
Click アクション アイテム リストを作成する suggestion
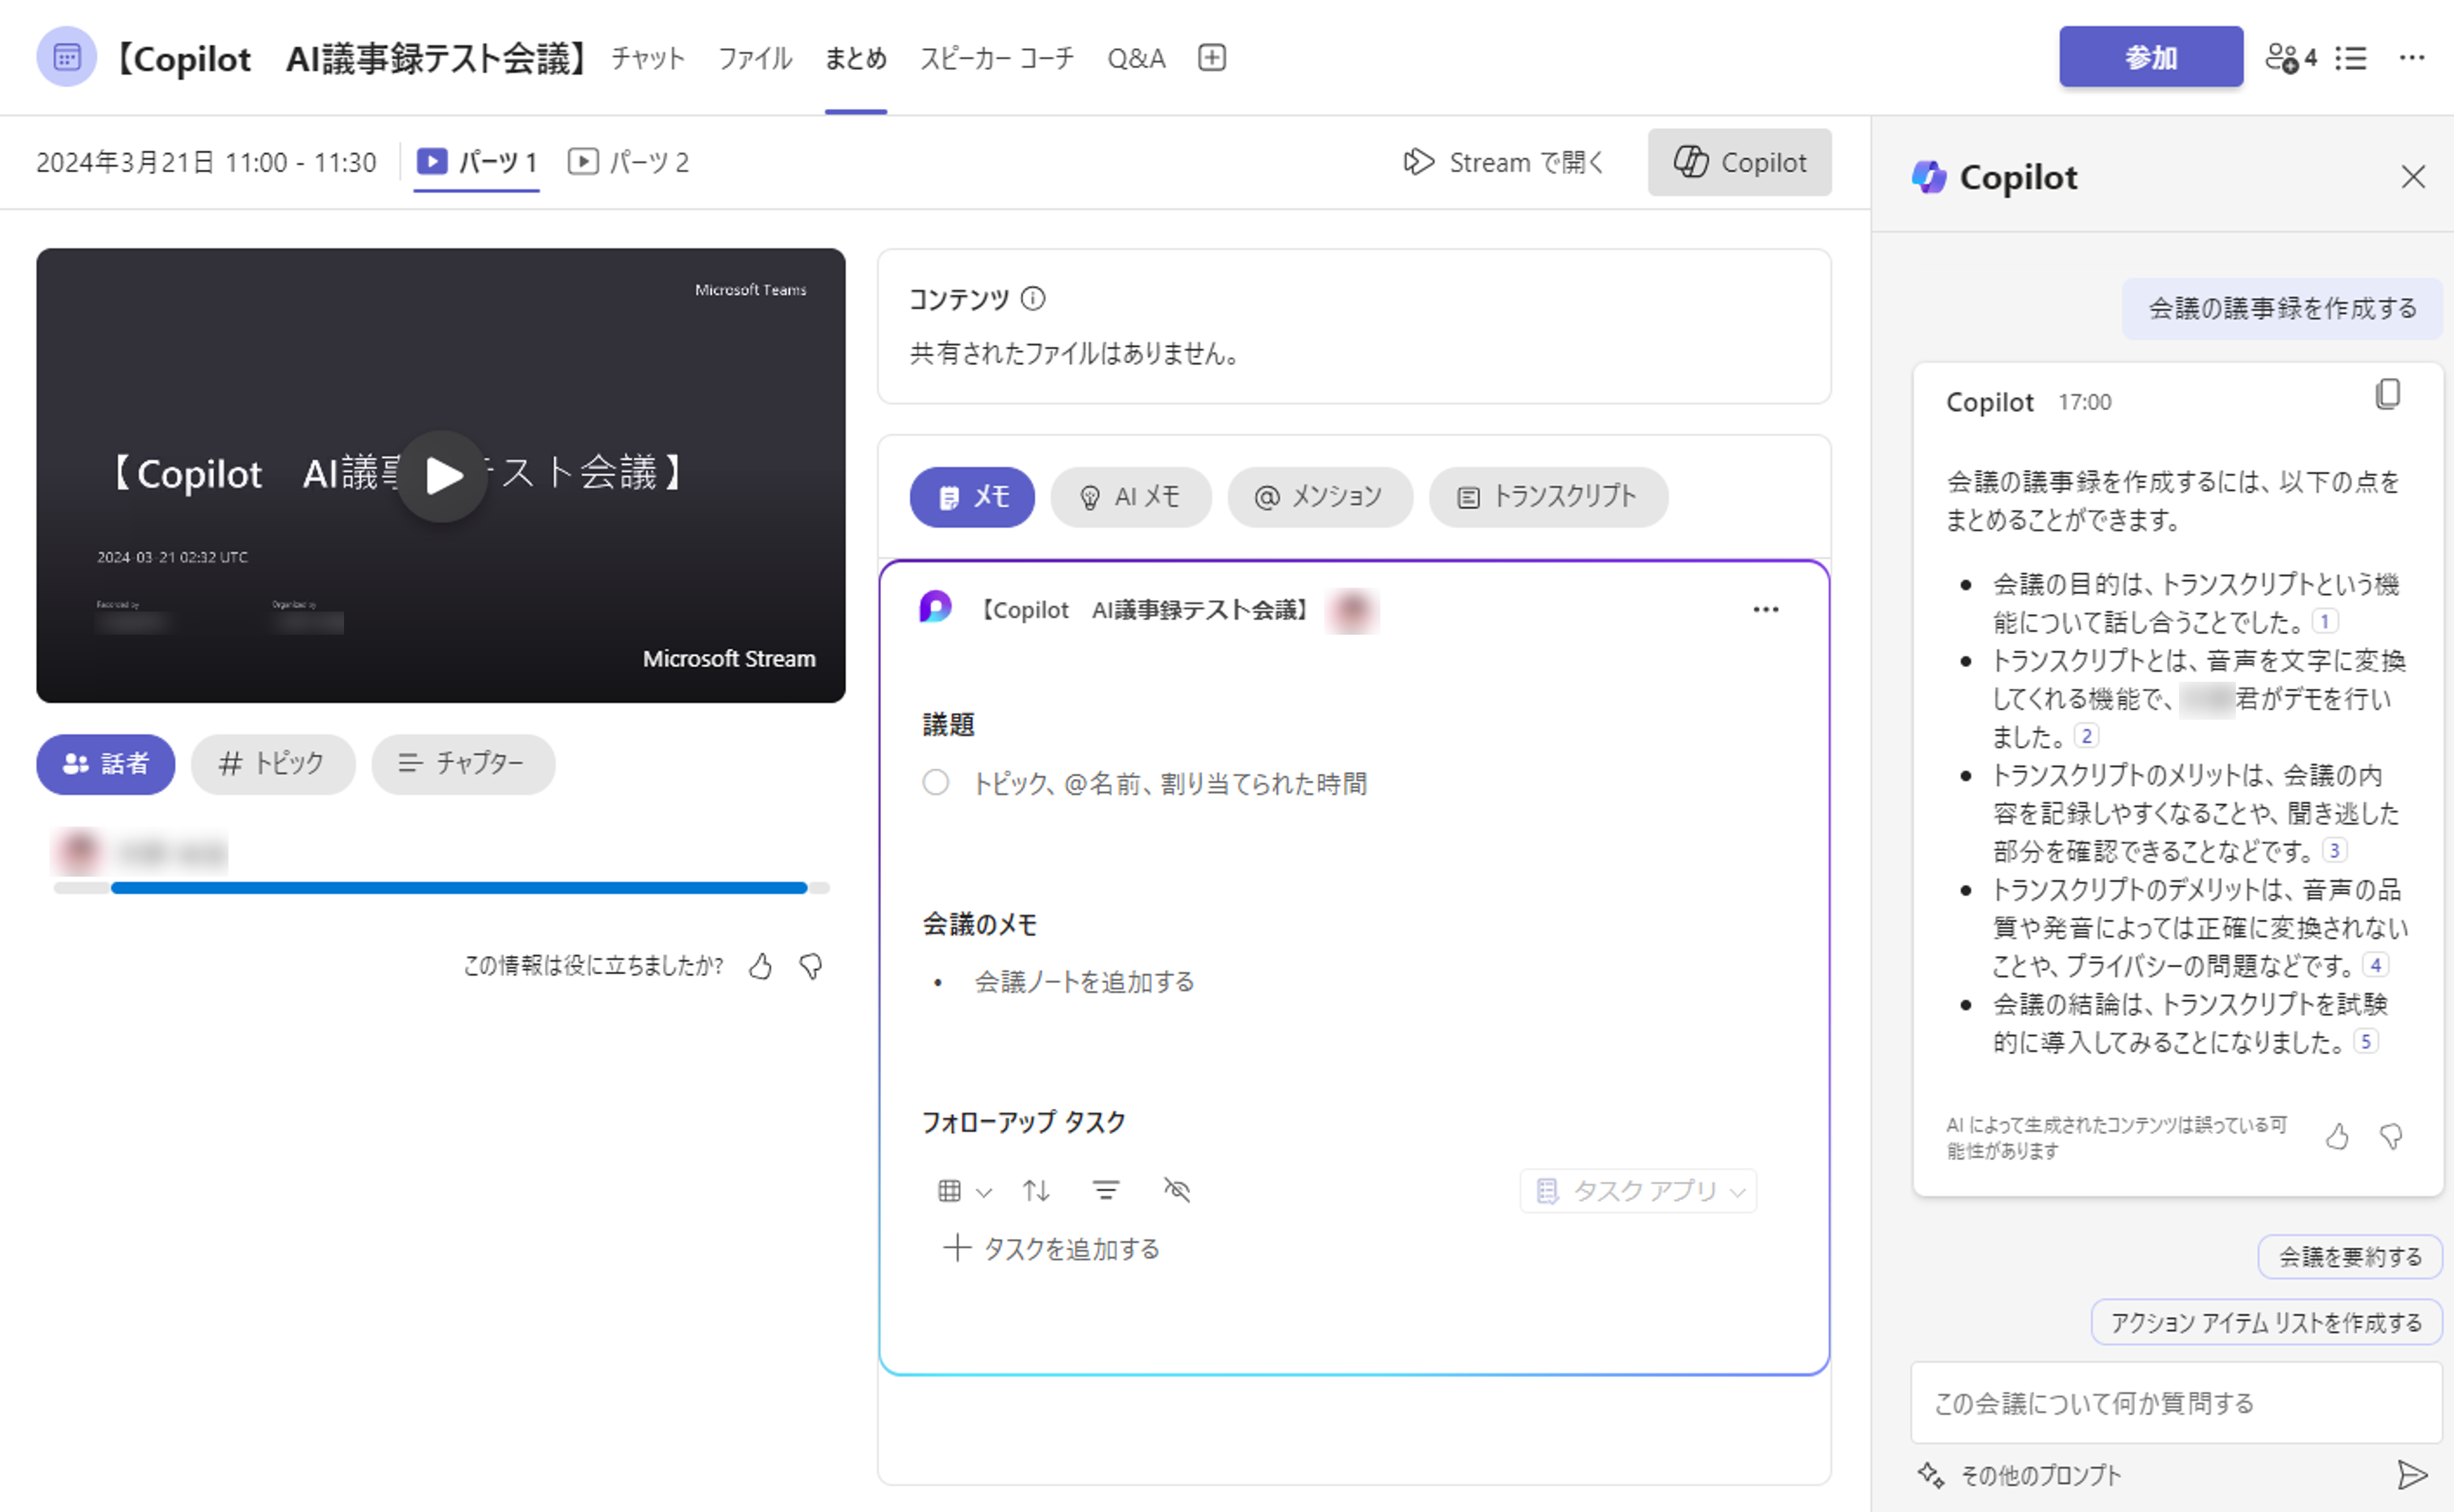tap(2266, 1323)
